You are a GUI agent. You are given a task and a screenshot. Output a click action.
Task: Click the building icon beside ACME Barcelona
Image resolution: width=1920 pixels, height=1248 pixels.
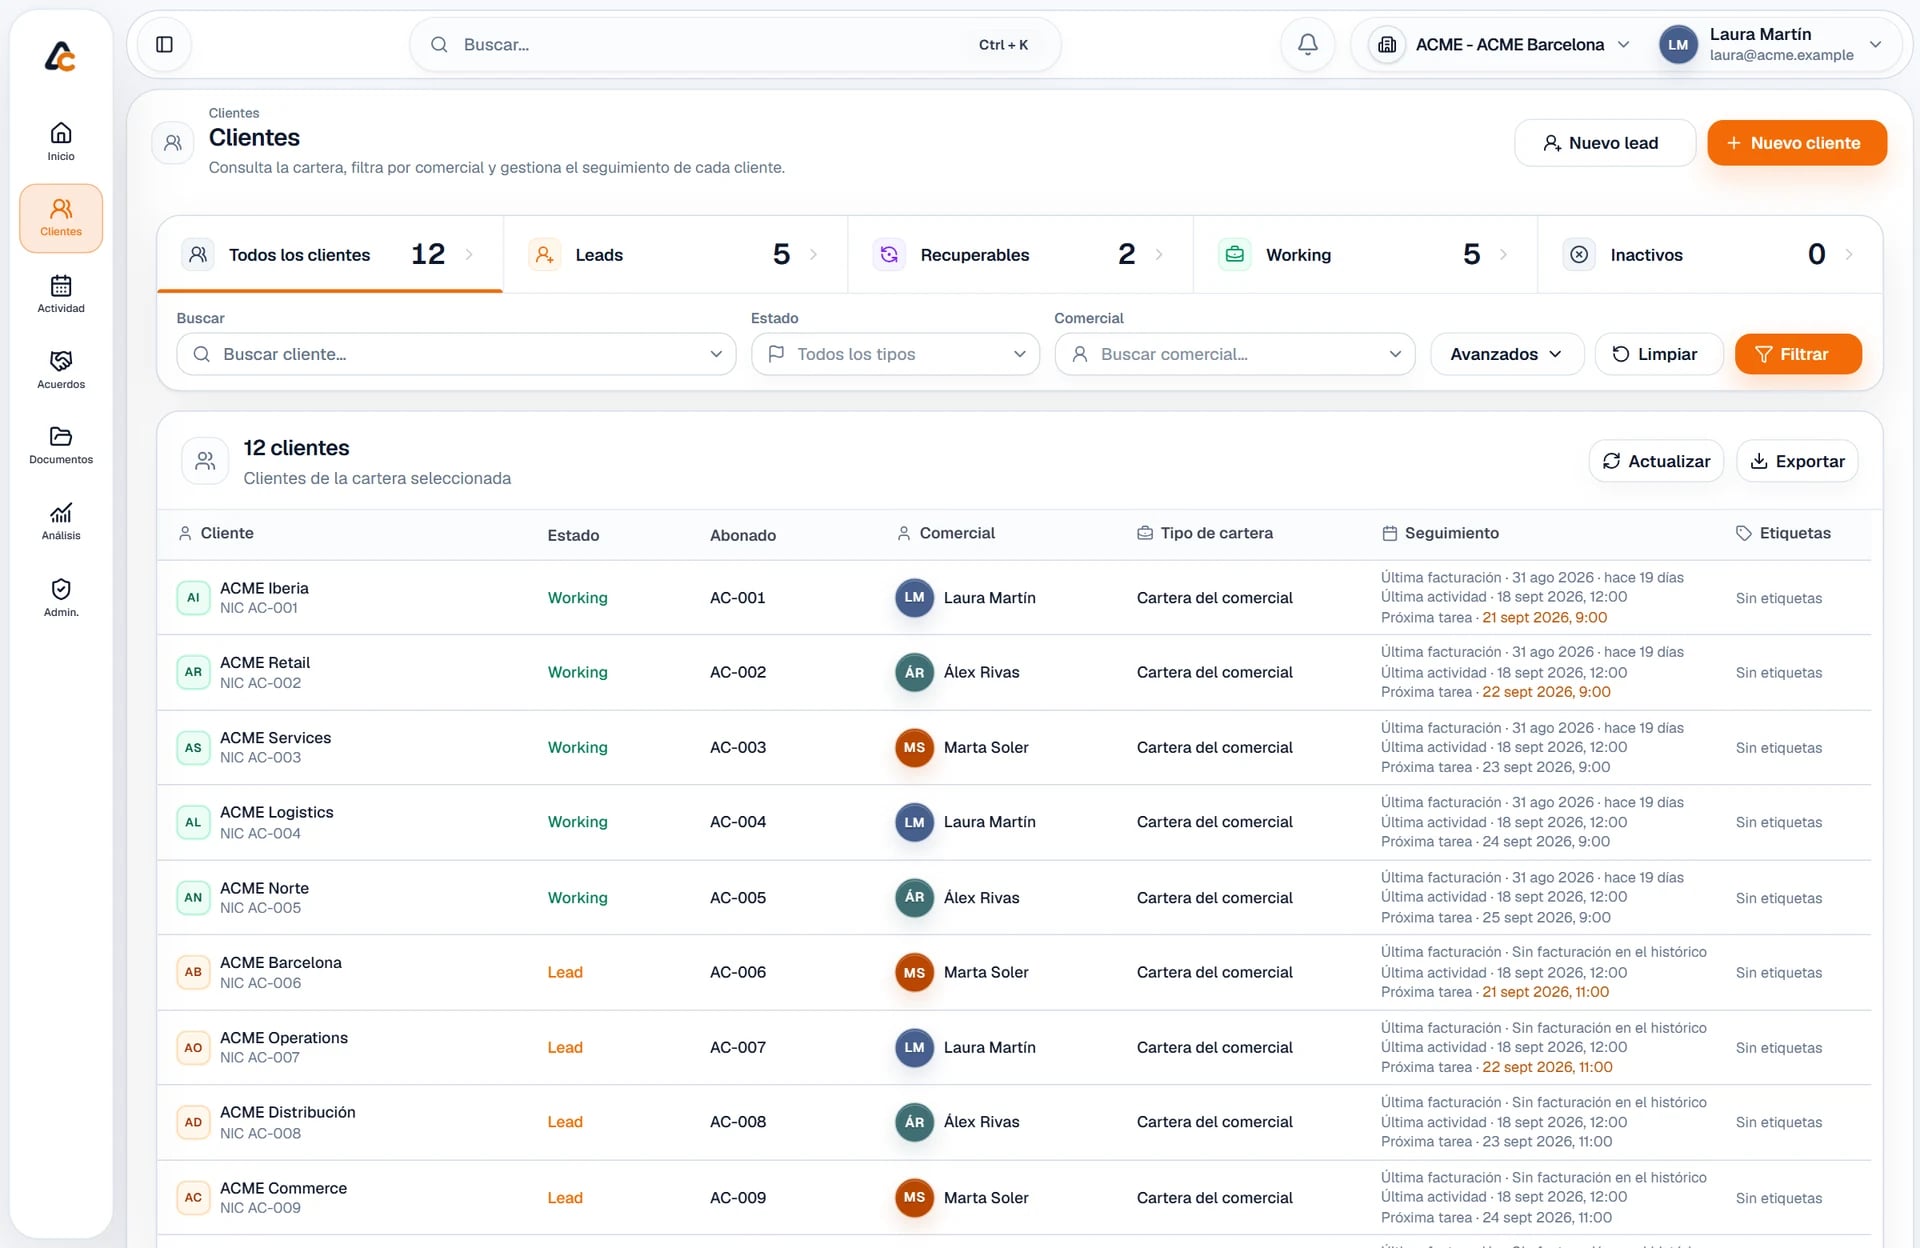(x=1387, y=45)
